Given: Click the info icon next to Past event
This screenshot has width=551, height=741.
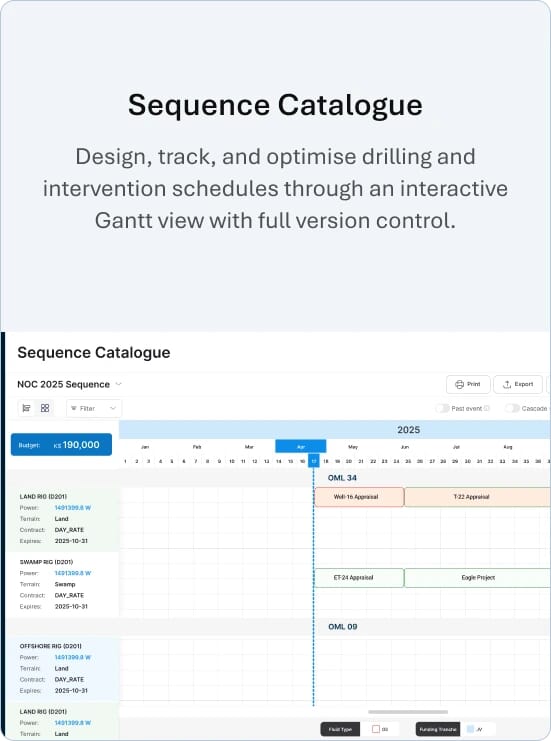Looking at the screenshot, I should coord(486,408).
